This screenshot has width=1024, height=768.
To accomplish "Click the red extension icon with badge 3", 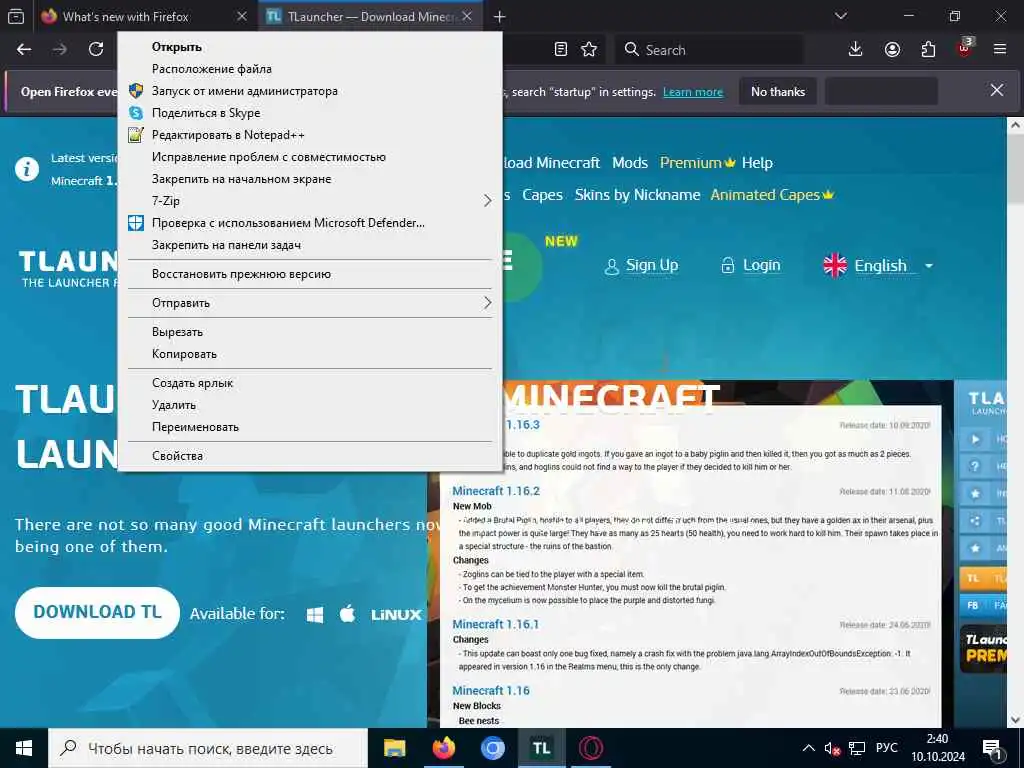I will (964, 48).
